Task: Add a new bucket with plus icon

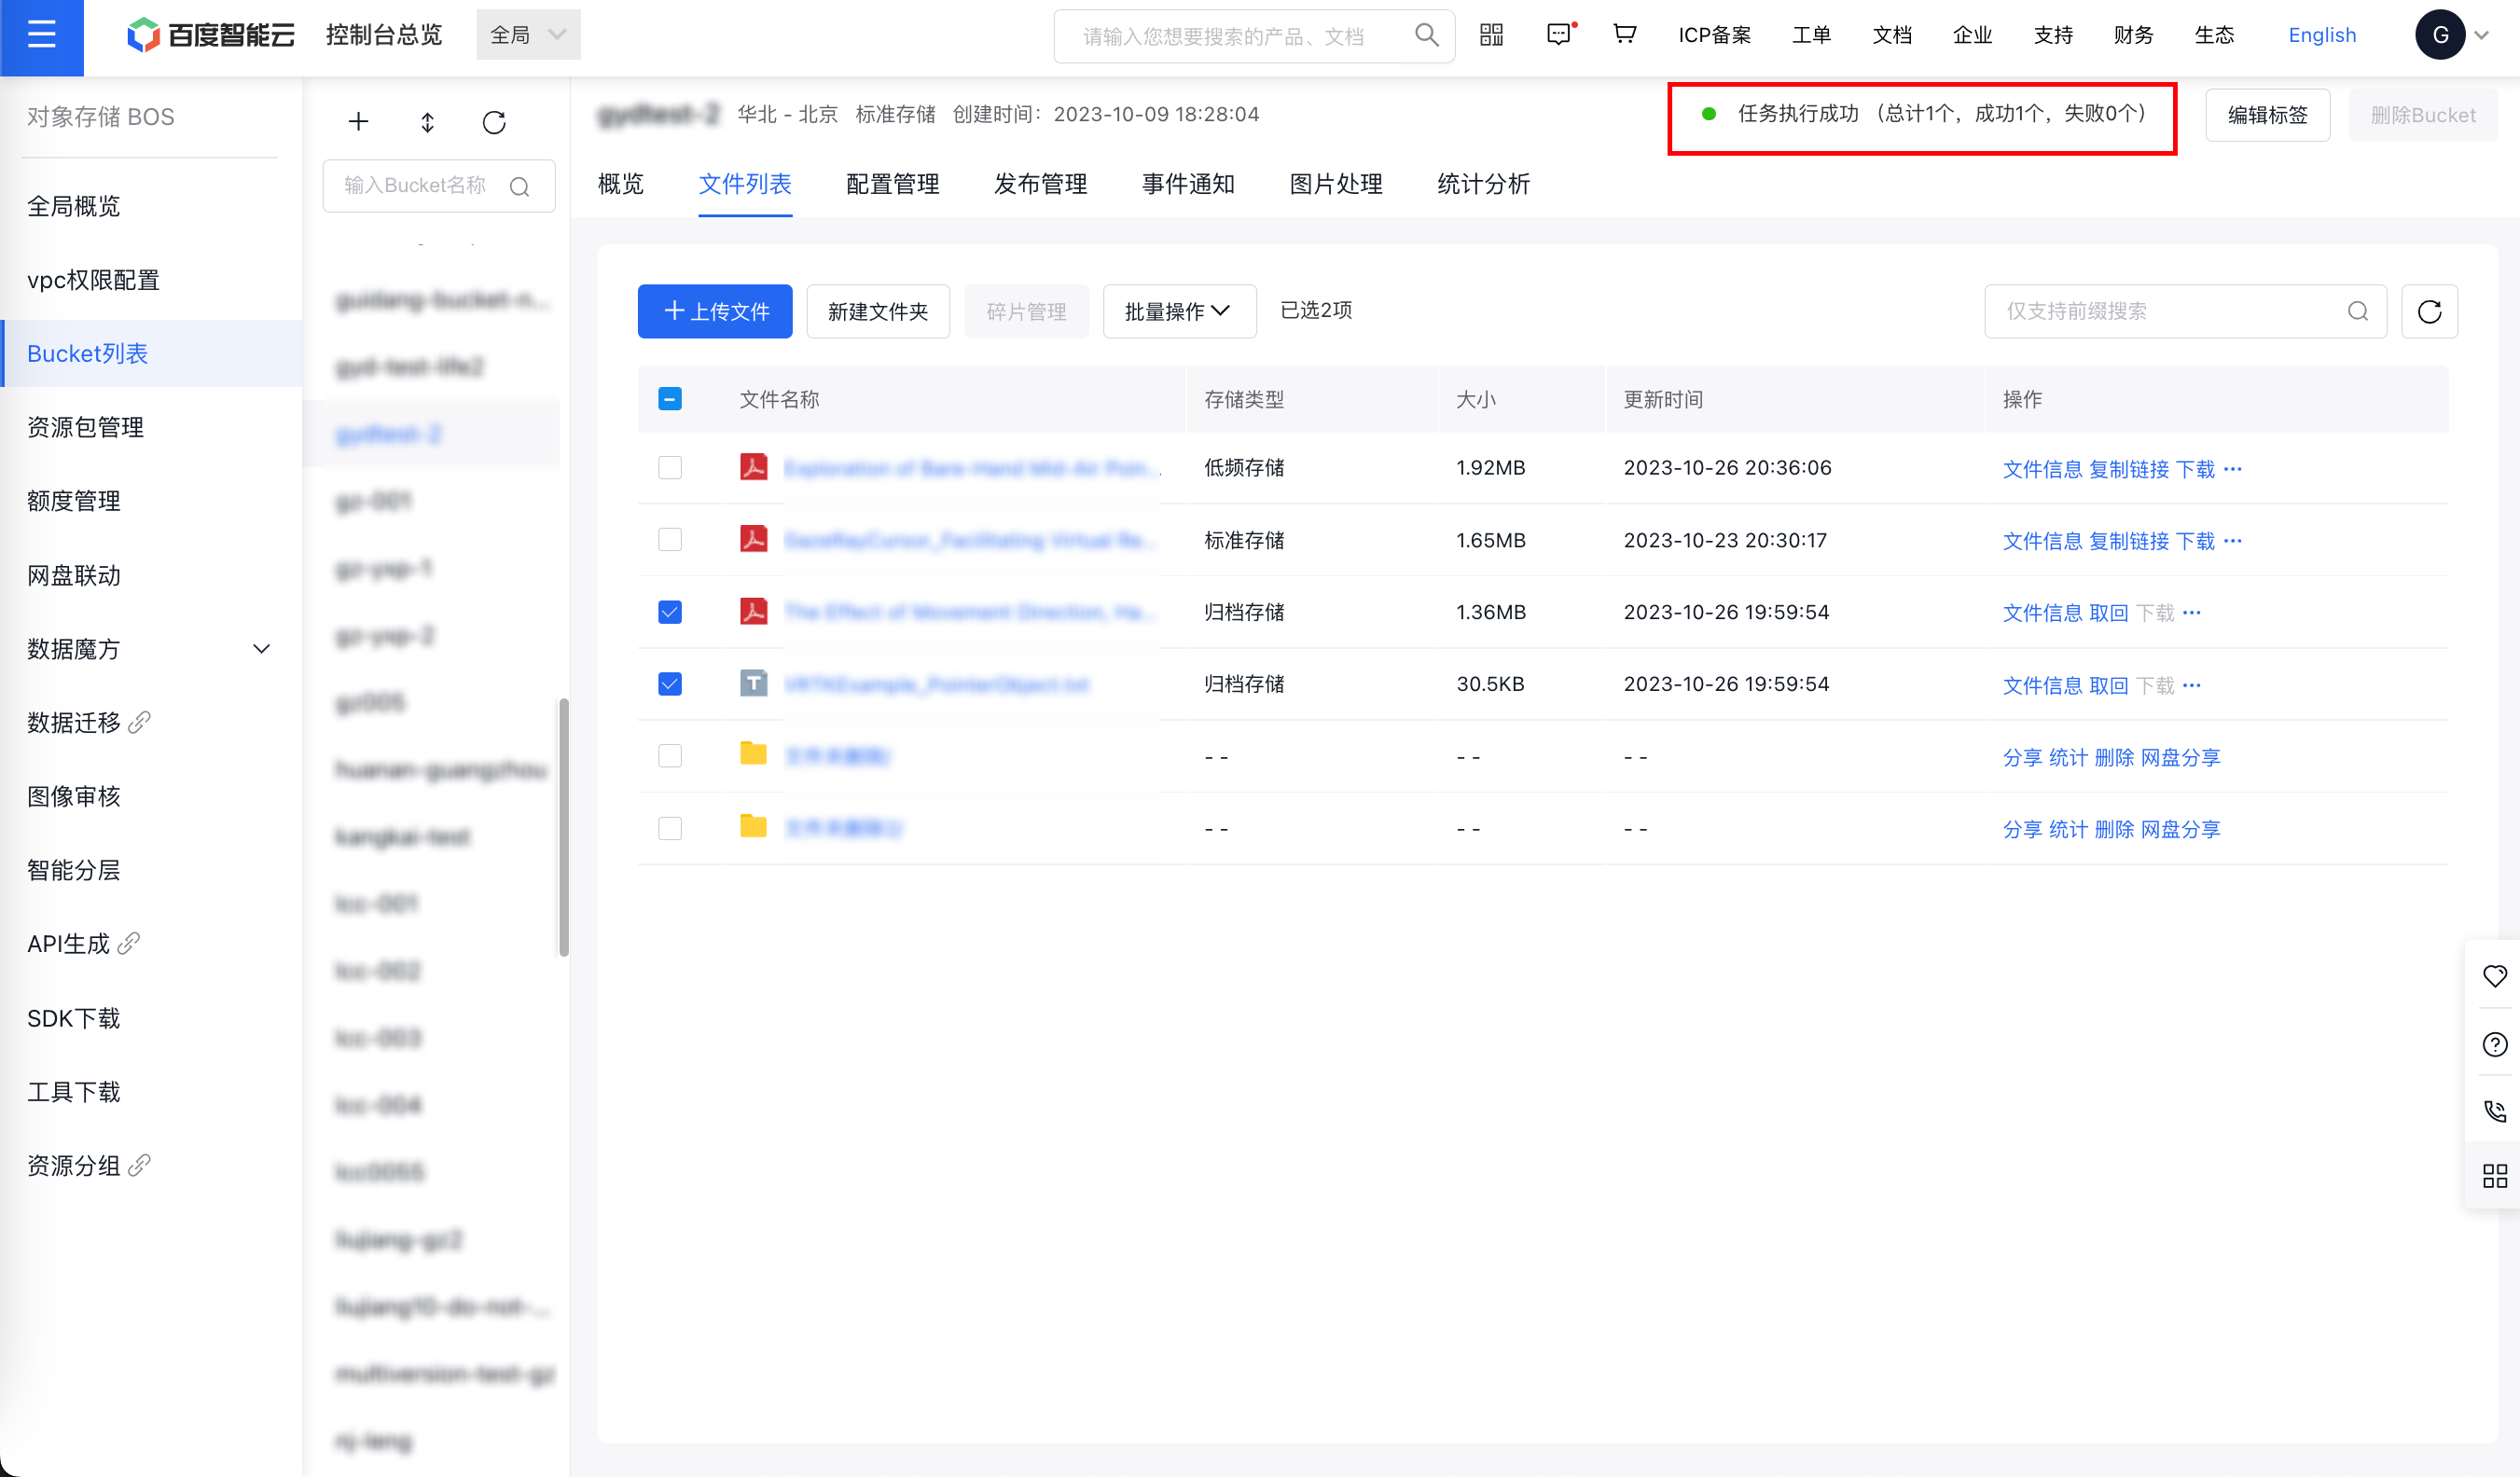Action: click(x=358, y=122)
